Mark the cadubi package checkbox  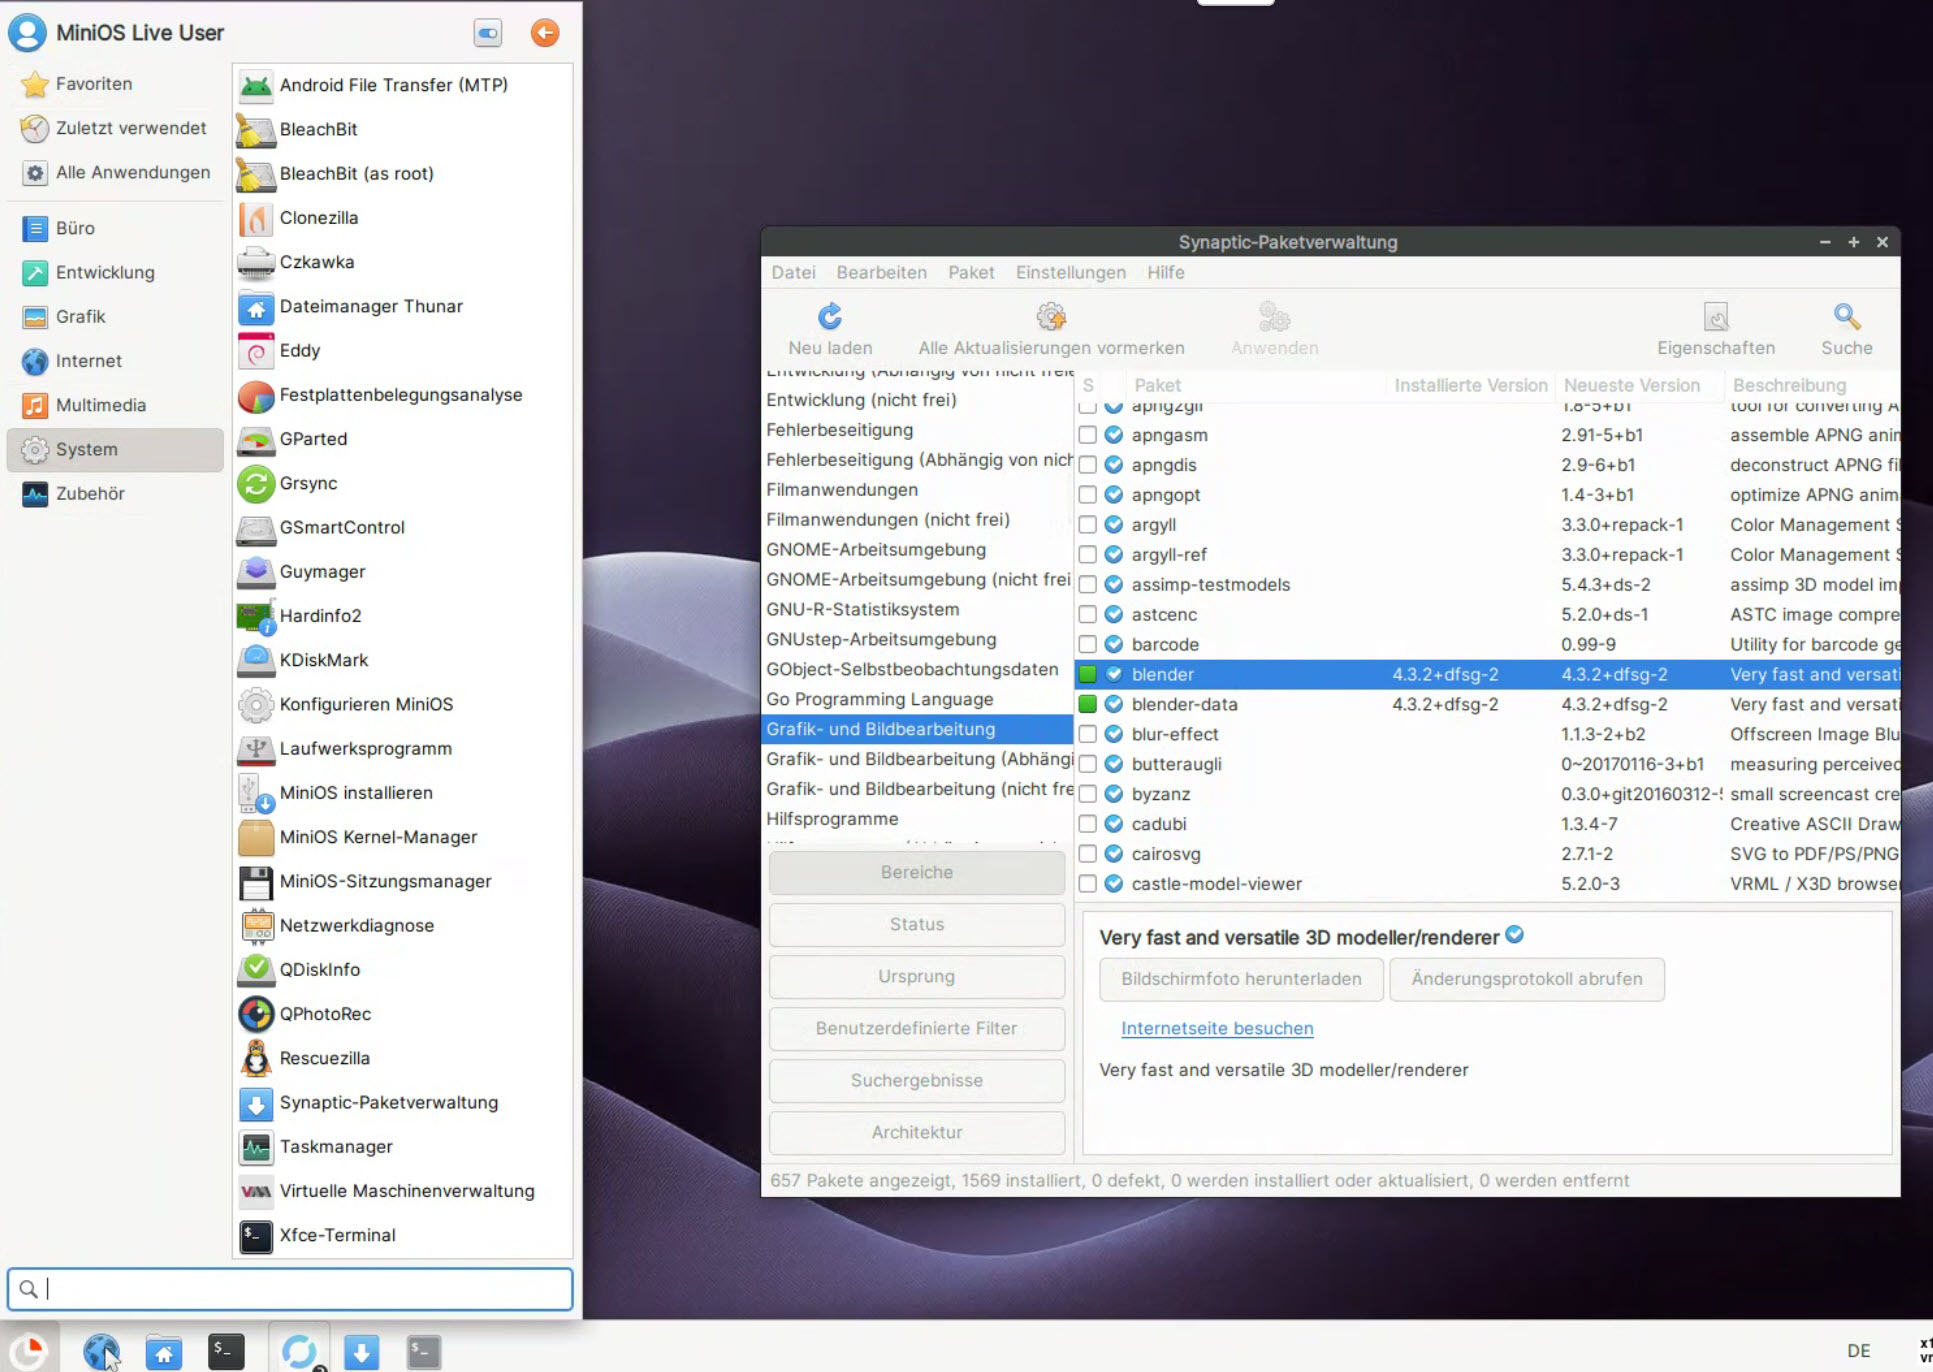pos(1087,824)
